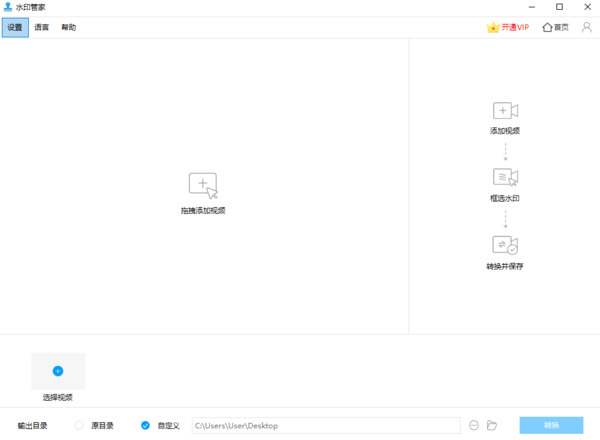Select the 自定义 radio button
This screenshot has height=440, width=600.
[145, 425]
